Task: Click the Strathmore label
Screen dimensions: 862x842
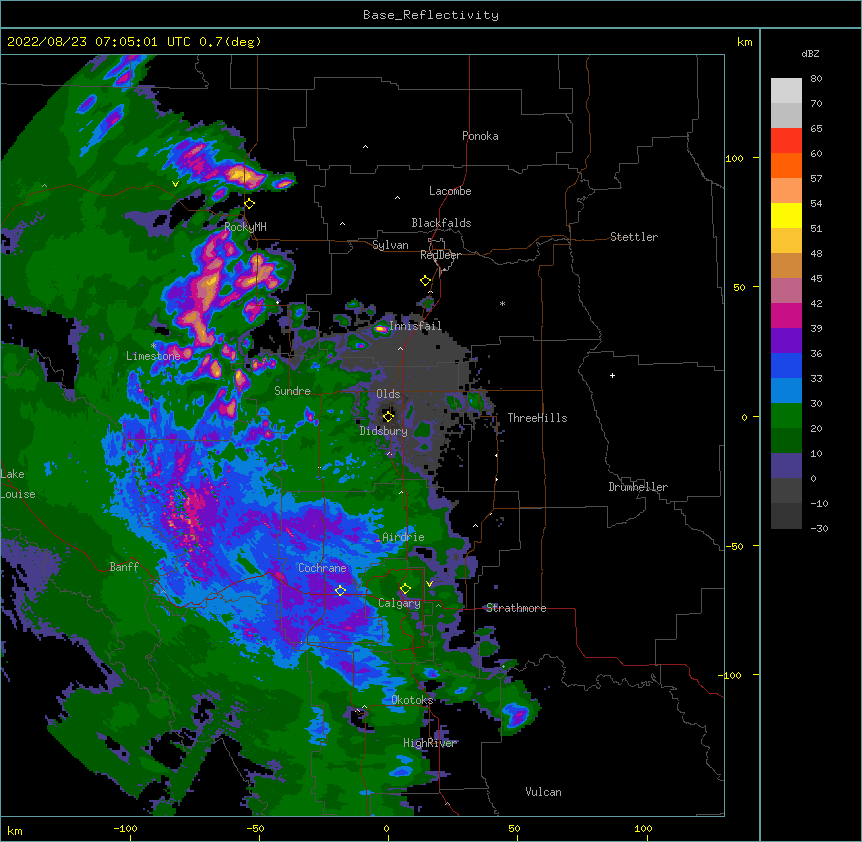Action: tap(516, 608)
